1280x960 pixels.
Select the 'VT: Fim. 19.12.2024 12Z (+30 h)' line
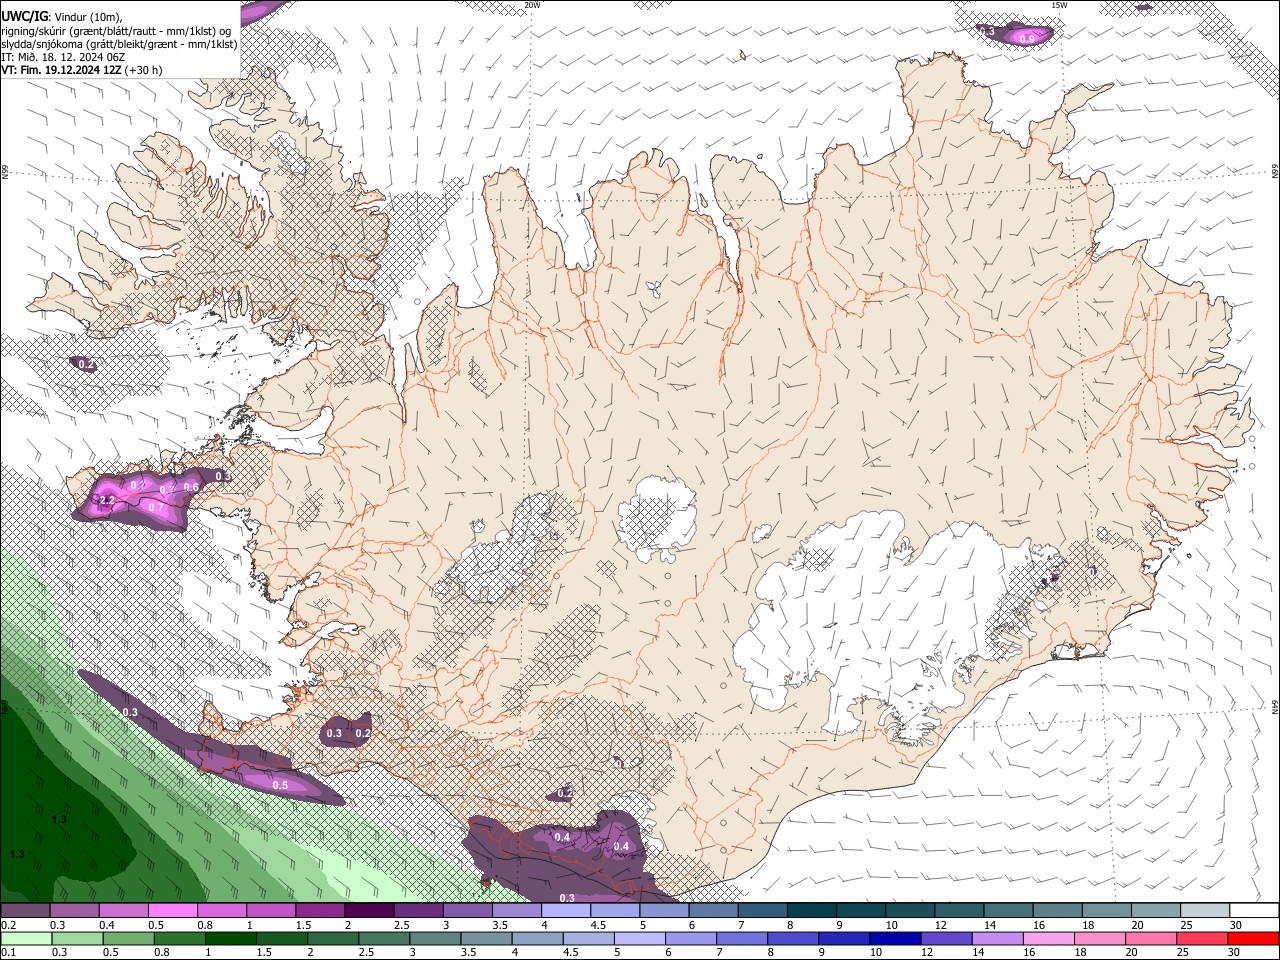point(82,70)
